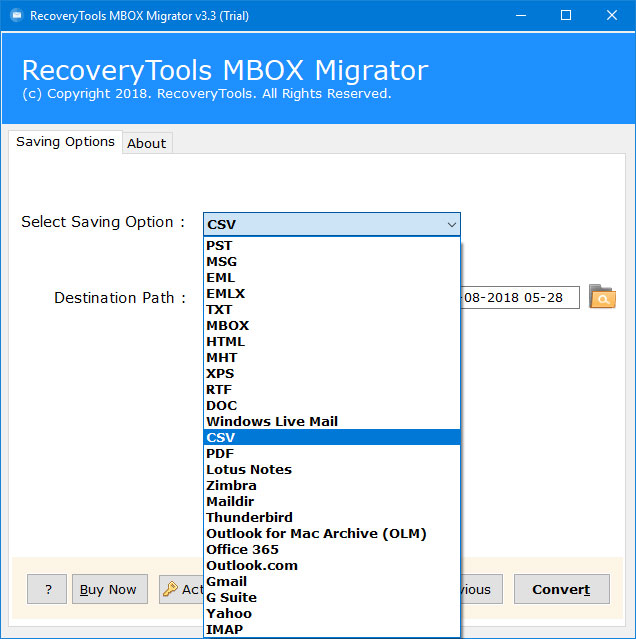Click the key icon on Activate button
Screen dimensions: 636x639
pos(170,589)
